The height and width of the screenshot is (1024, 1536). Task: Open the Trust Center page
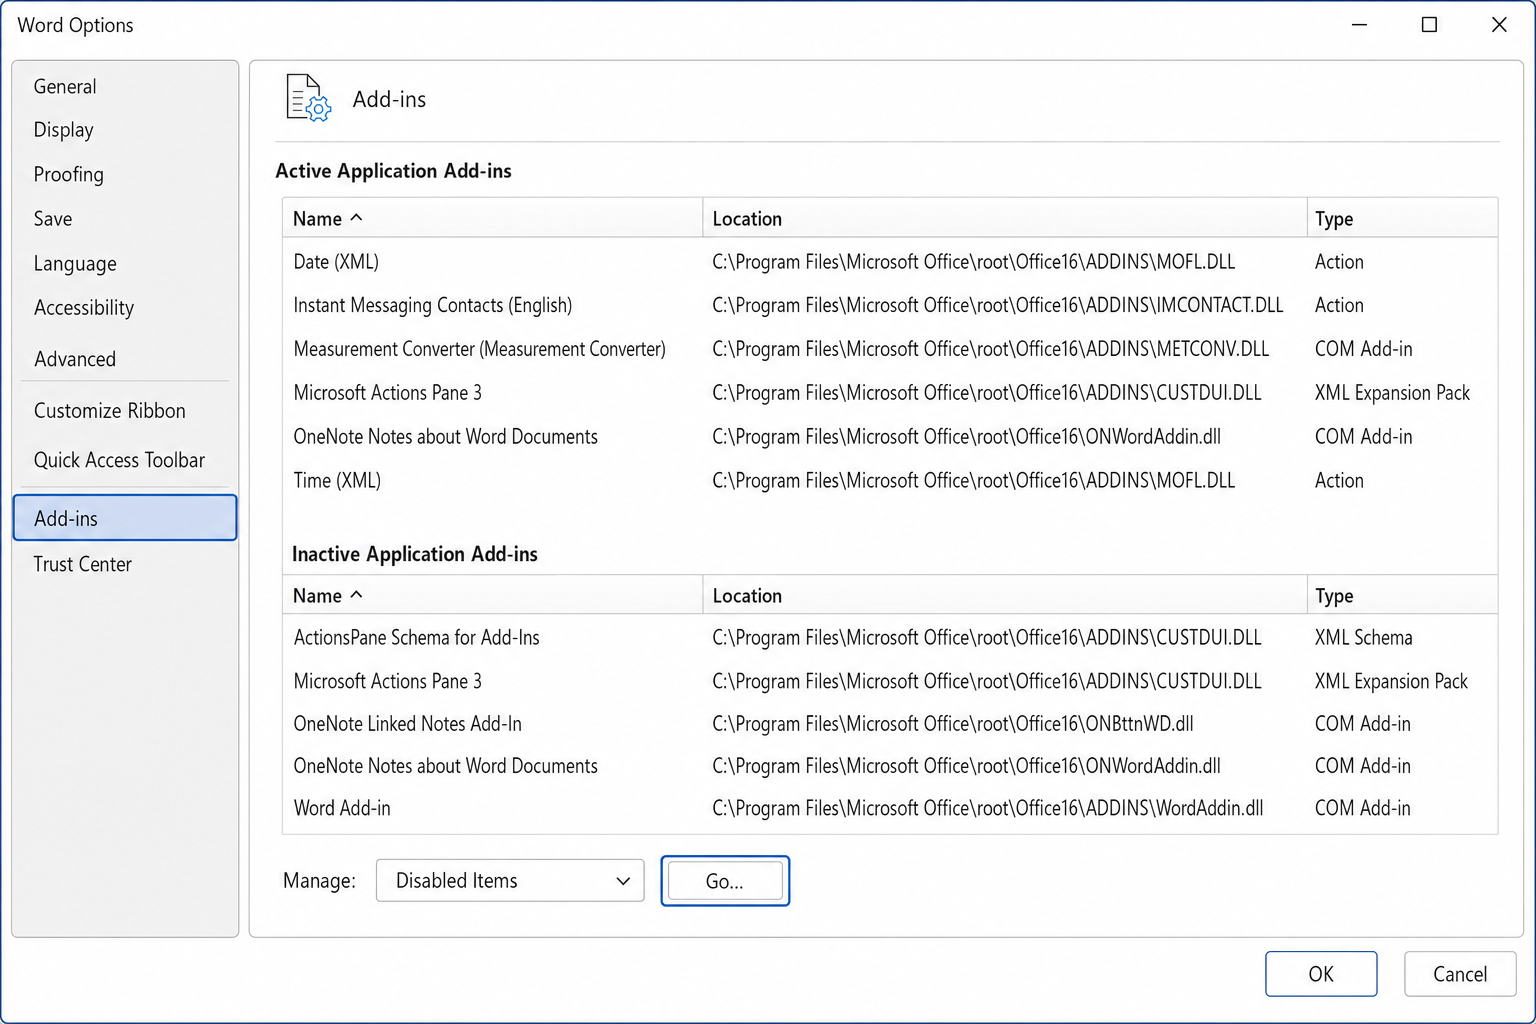(x=82, y=564)
